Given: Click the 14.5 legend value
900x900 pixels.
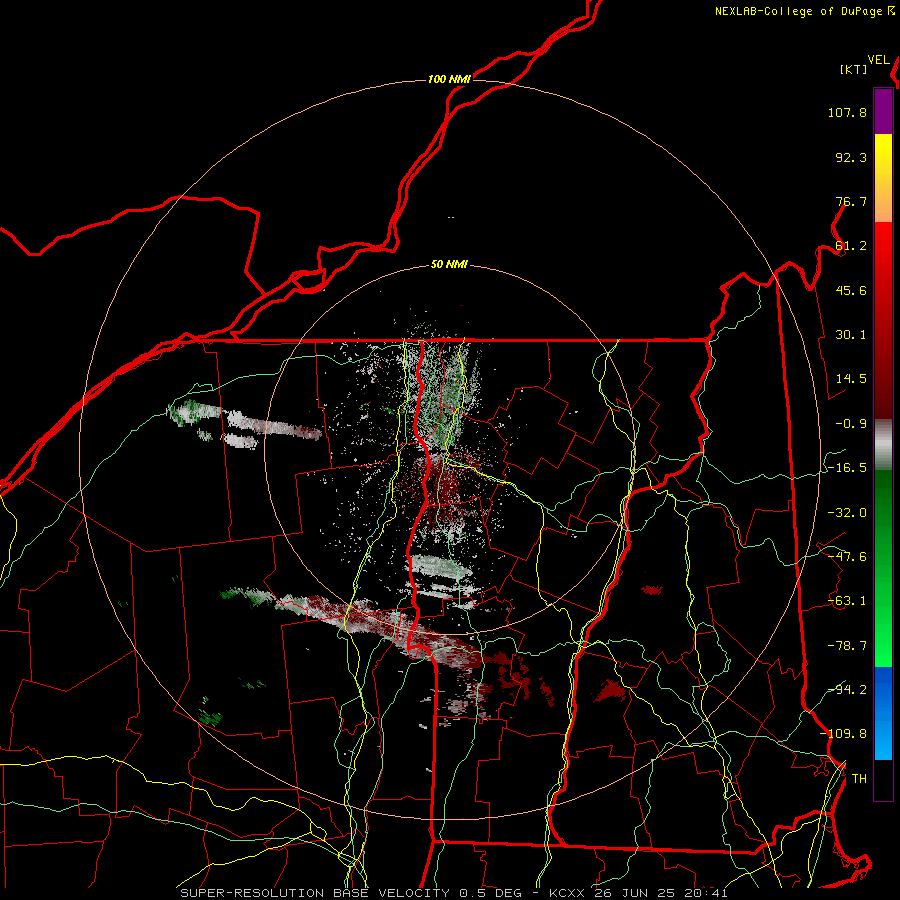Looking at the screenshot, I should pos(851,379).
